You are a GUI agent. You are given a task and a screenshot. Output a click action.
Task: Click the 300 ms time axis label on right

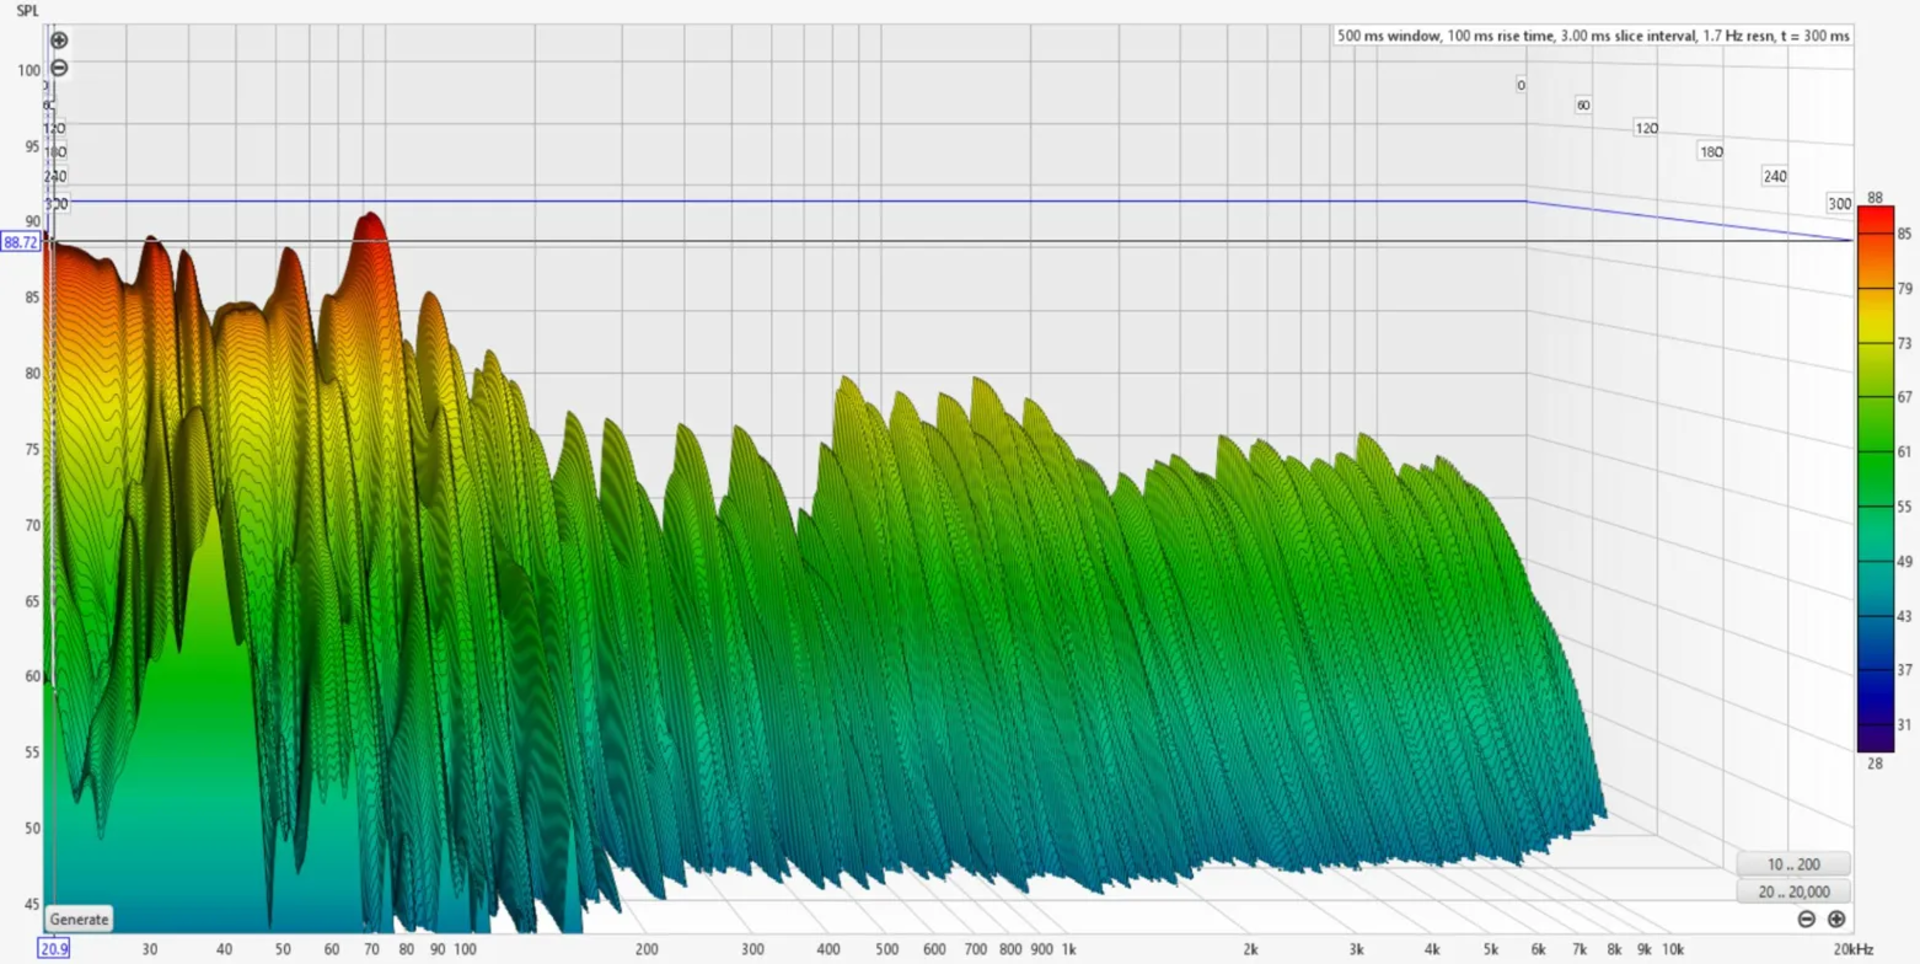1839,204
